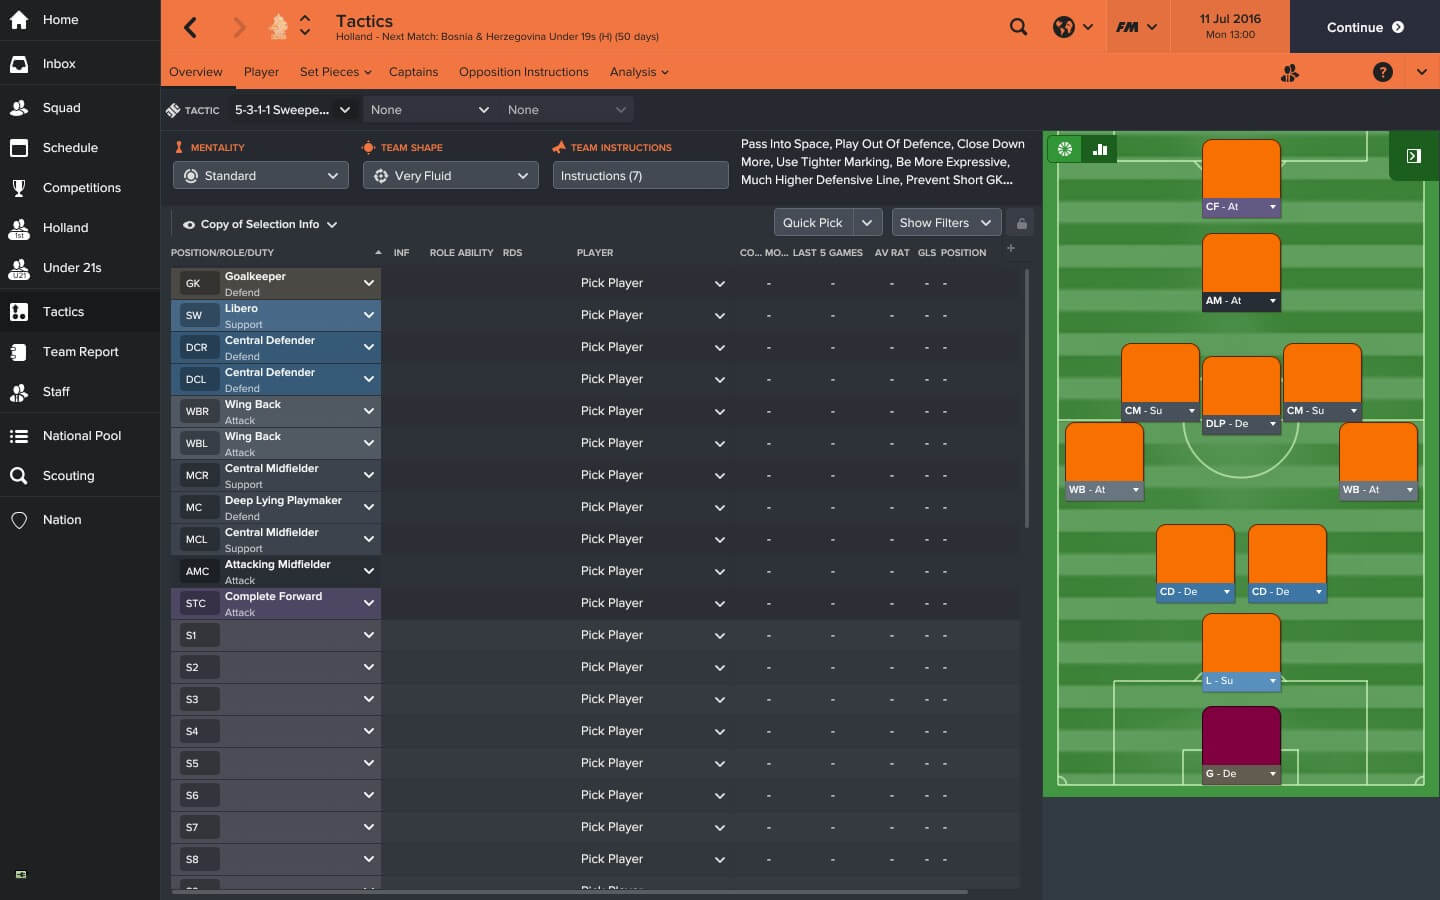1440x900 pixels.
Task: Open the Set Pieces tab menu
Action: click(x=335, y=72)
